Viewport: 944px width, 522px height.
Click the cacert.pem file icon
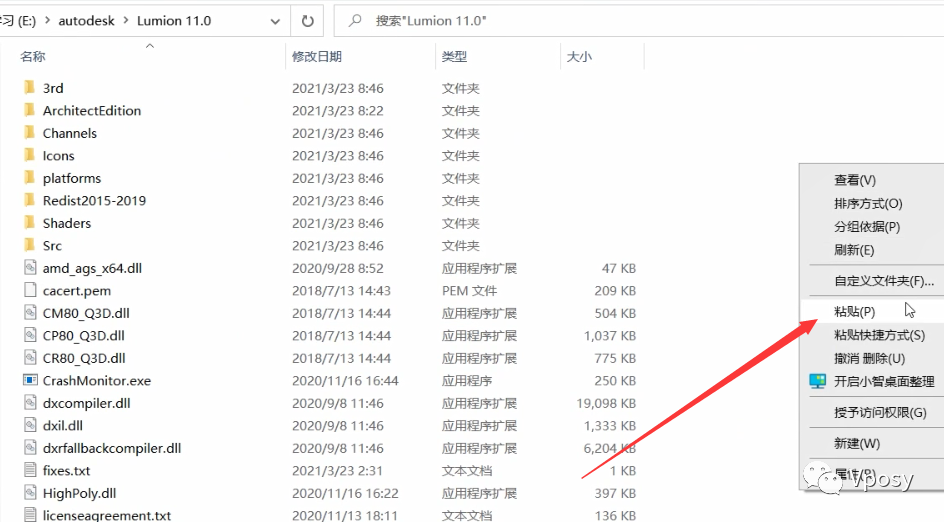click(30, 290)
